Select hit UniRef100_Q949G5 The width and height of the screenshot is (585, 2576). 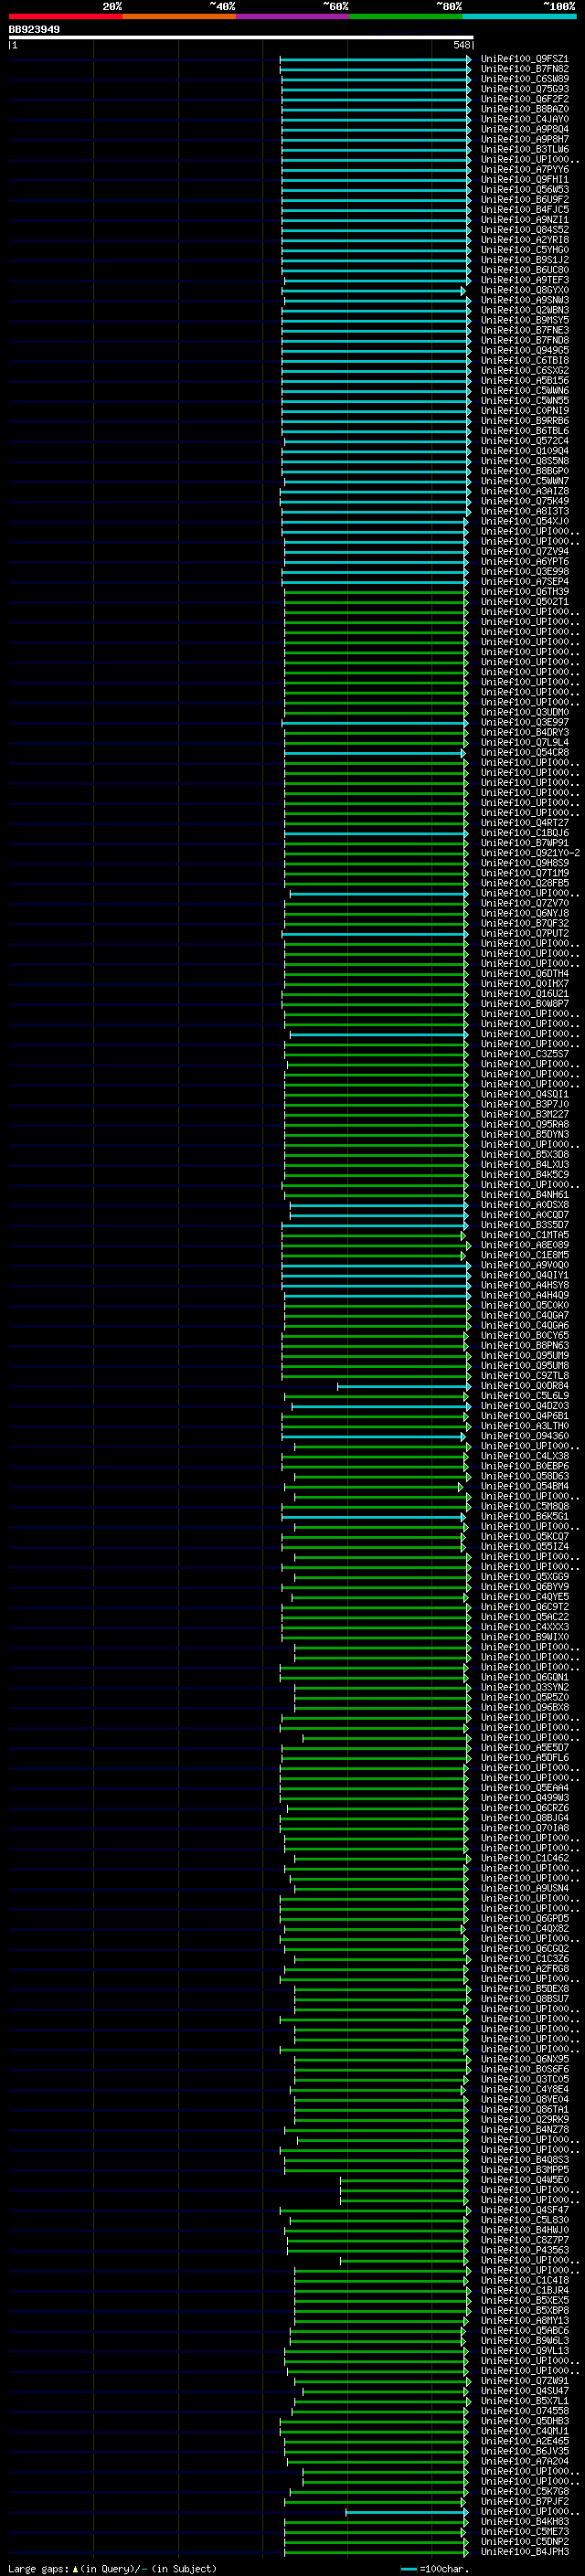tap(524, 350)
